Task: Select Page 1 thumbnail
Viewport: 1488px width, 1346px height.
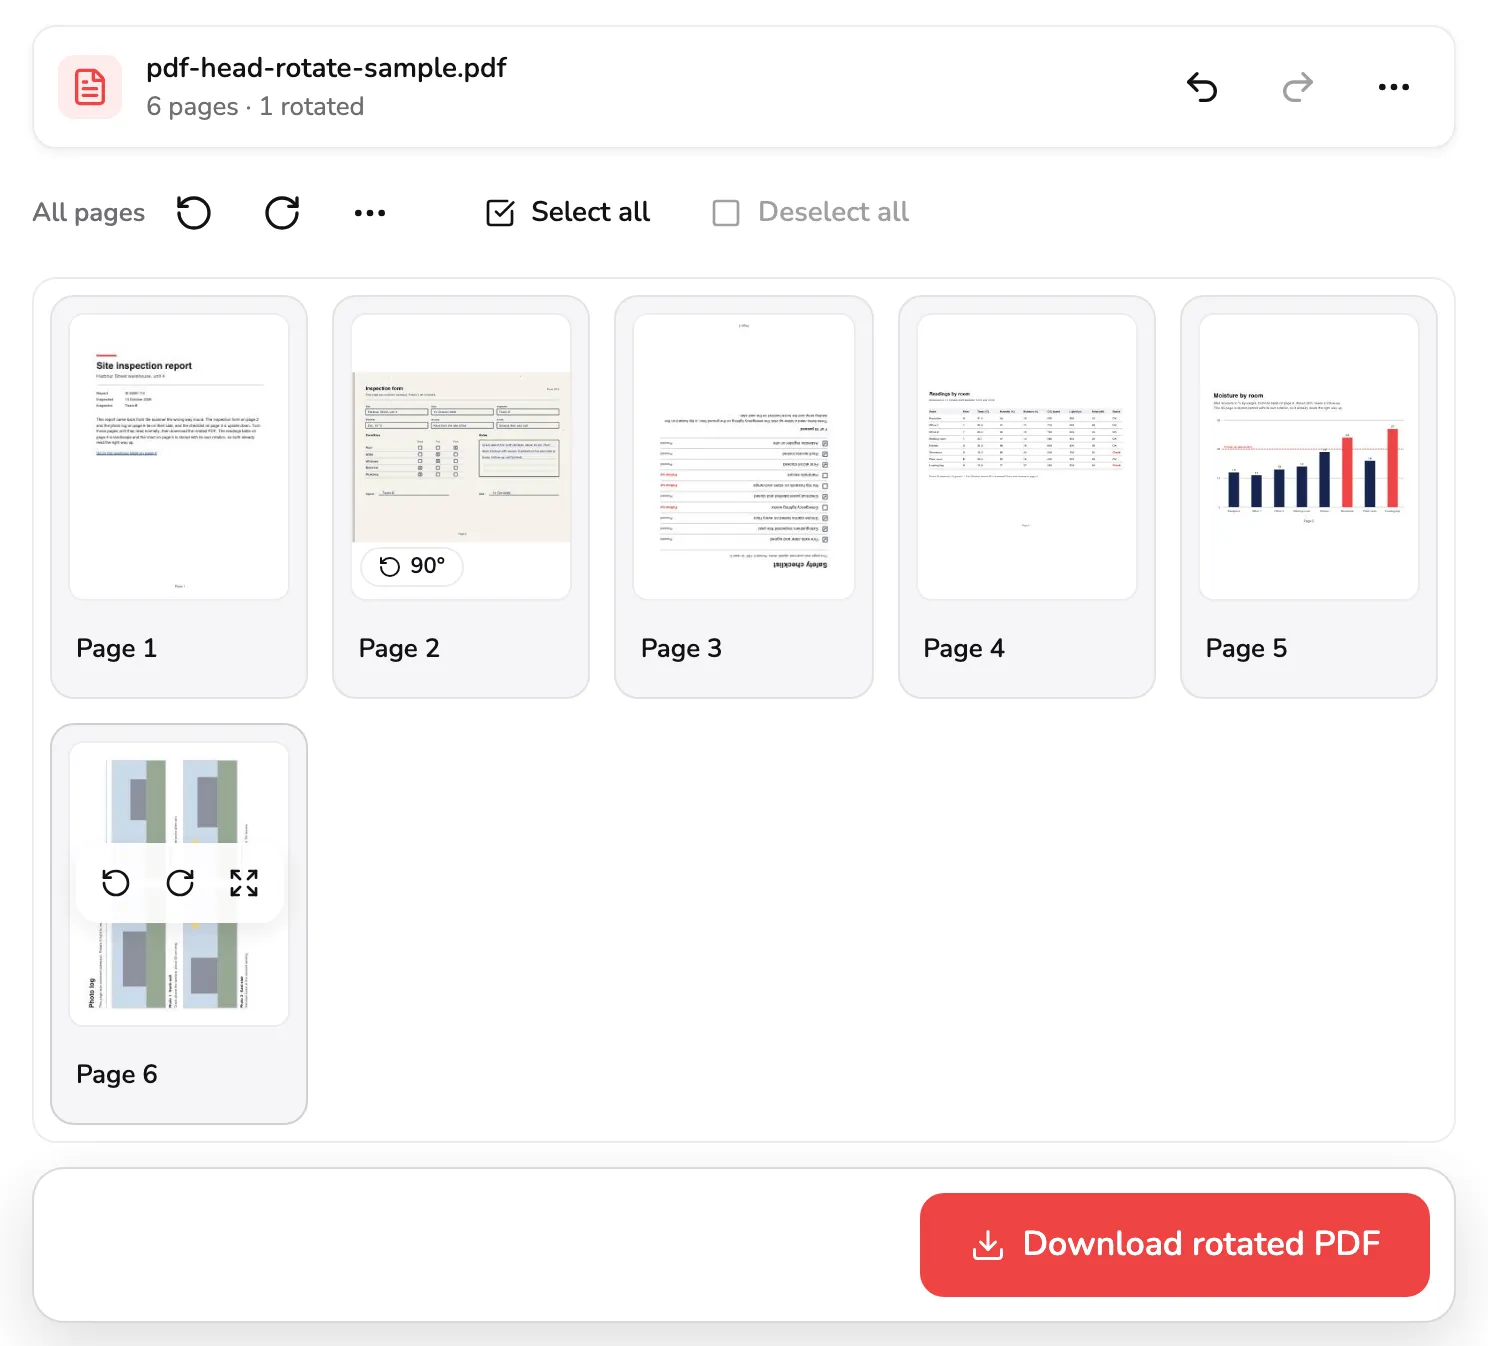Action: tap(179, 457)
